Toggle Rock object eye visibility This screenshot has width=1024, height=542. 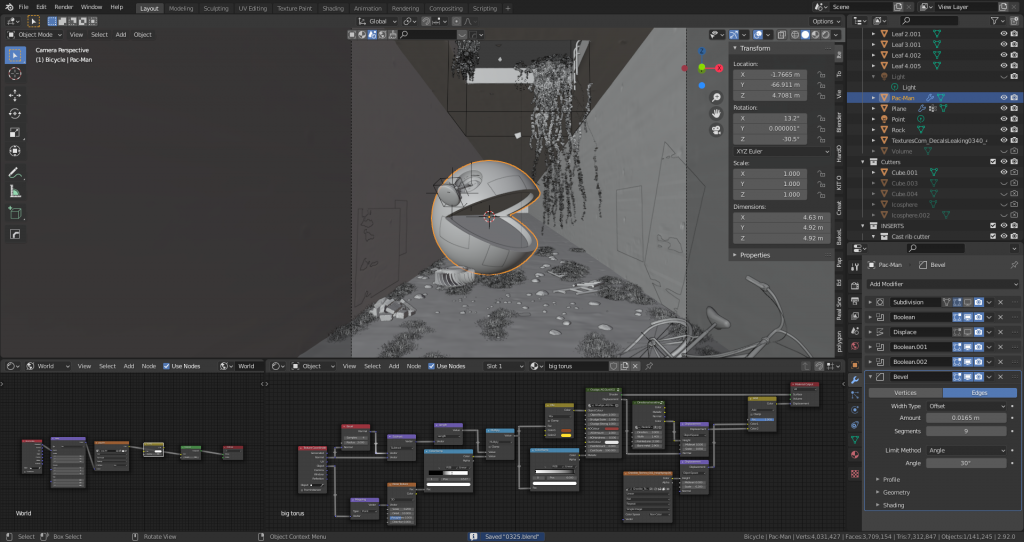(1004, 130)
